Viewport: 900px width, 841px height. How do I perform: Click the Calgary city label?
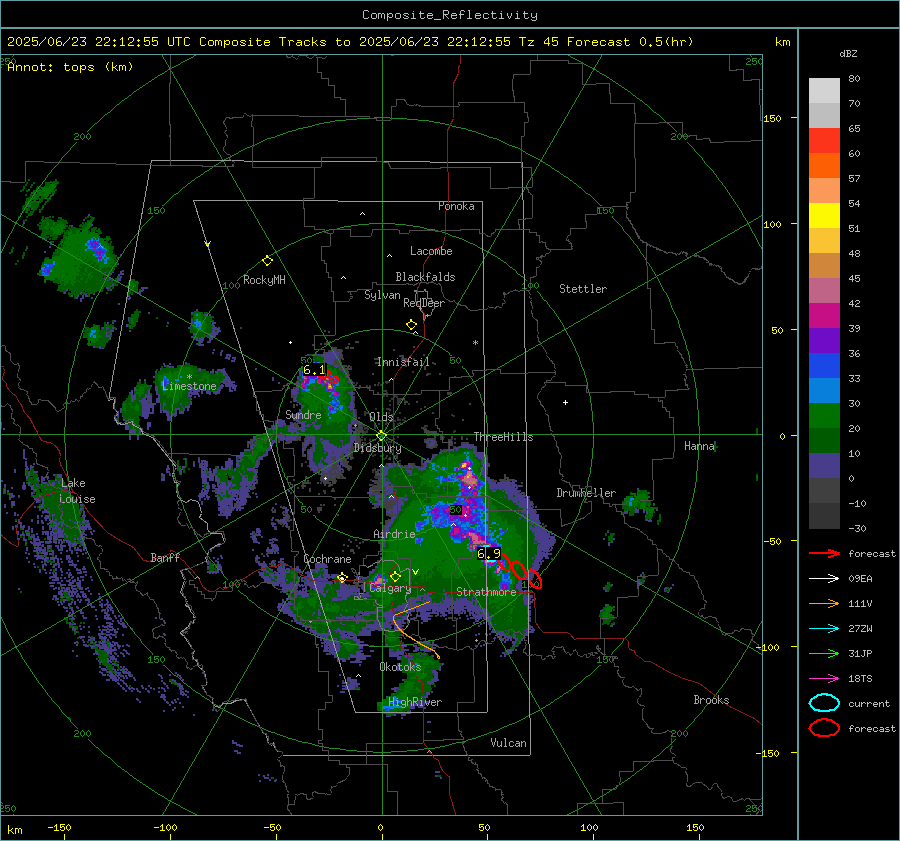(x=390, y=588)
